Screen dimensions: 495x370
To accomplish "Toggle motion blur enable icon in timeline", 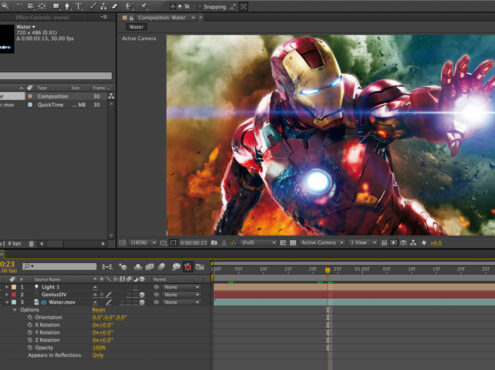I will tap(161, 267).
